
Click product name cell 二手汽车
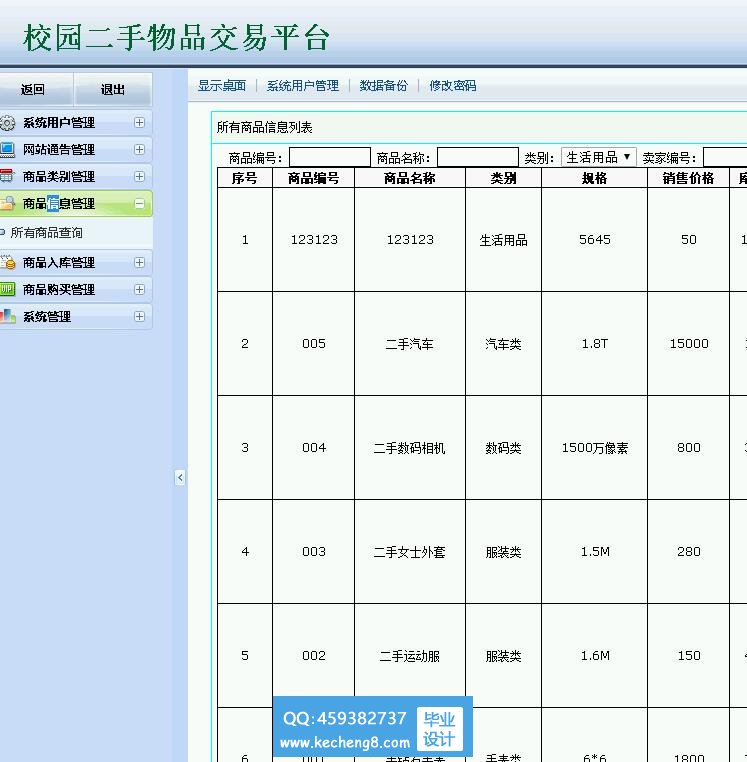click(410, 344)
